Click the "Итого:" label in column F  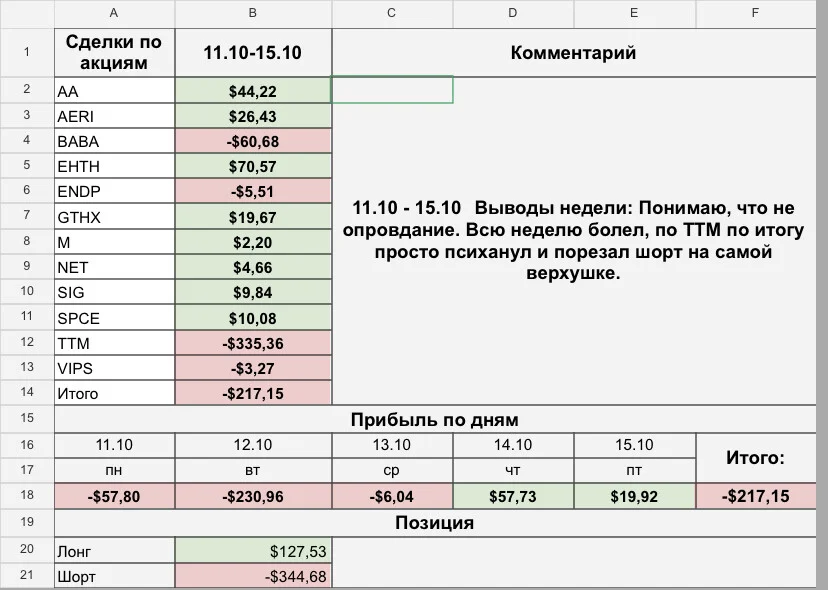pyautogui.click(x=756, y=457)
